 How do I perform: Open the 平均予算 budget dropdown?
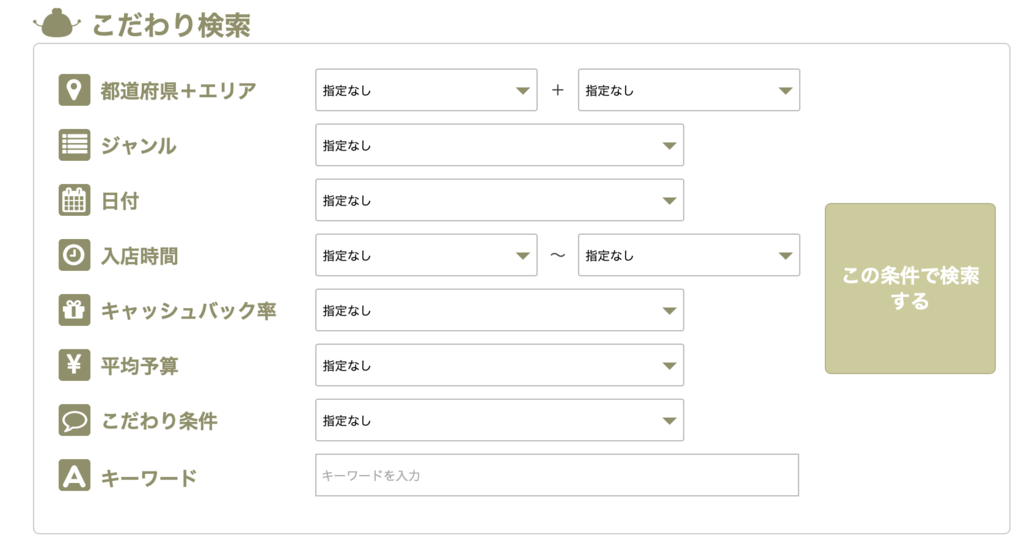pos(500,365)
